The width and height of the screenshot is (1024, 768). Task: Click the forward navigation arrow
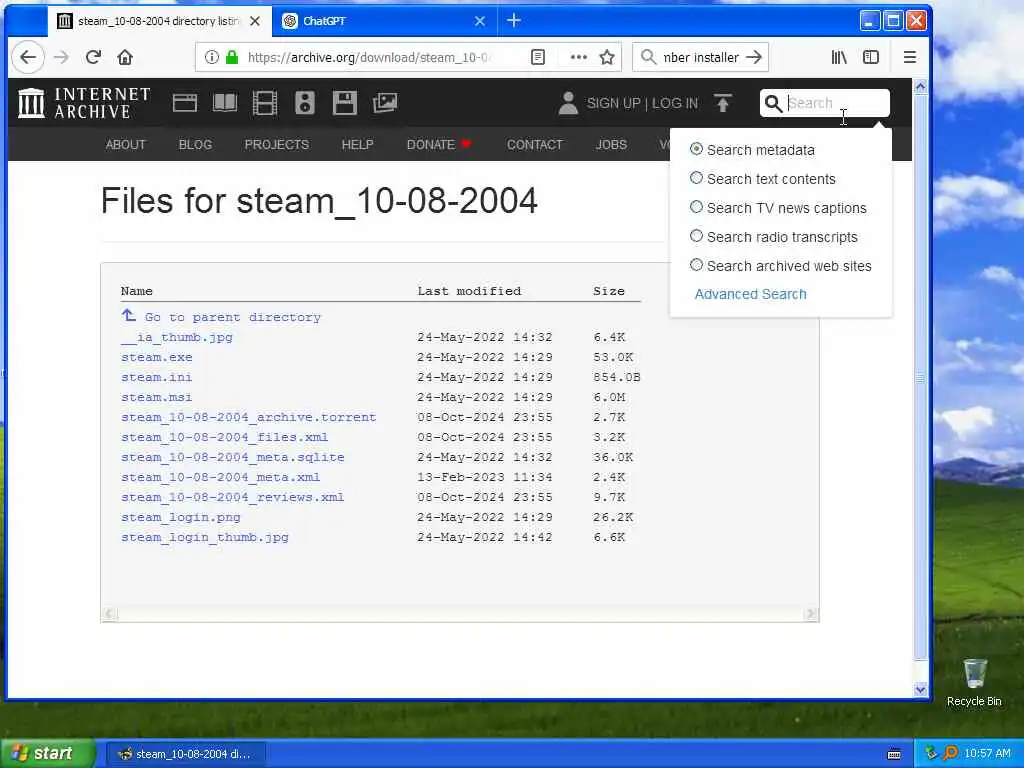click(61, 57)
